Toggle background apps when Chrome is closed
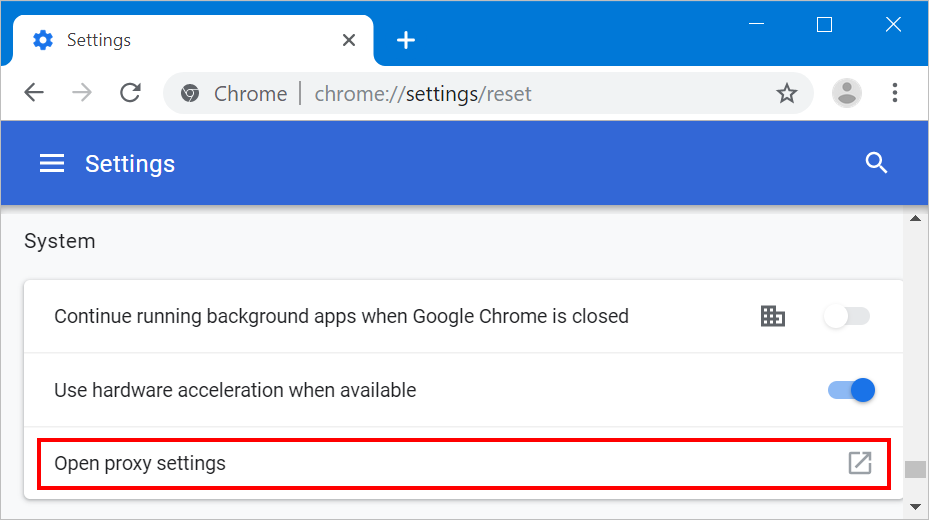The height and width of the screenshot is (520, 929). (x=847, y=316)
